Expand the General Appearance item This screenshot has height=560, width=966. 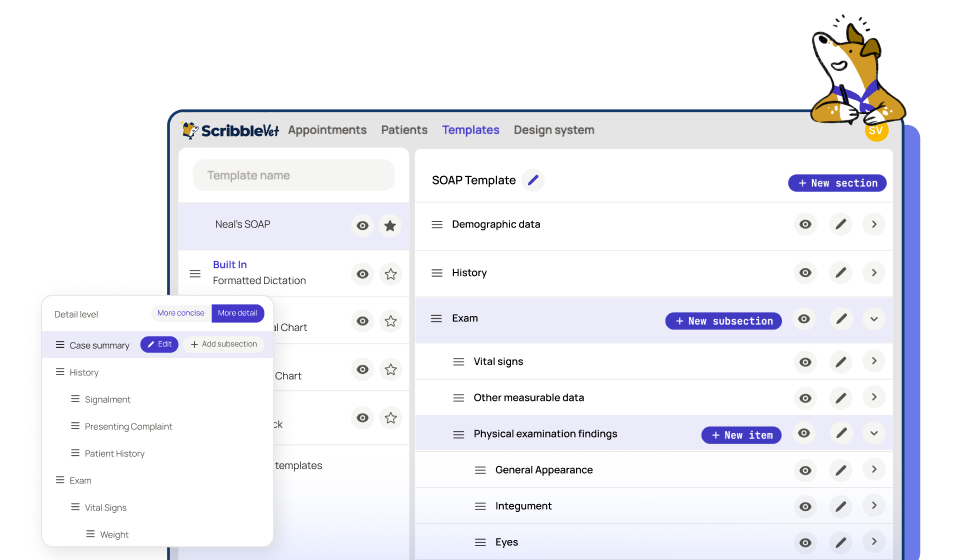click(x=874, y=469)
